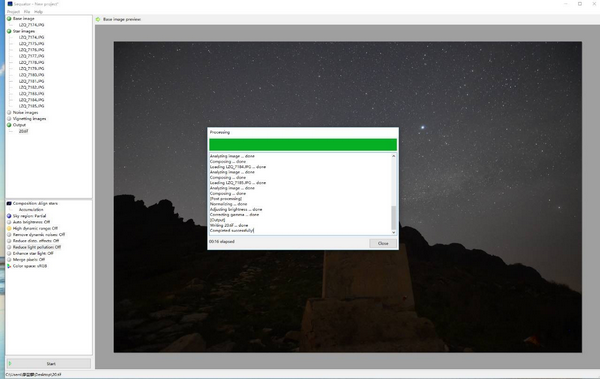The width and height of the screenshot is (600, 379).
Task: Close the Processing dialog with Close button
Action: pyautogui.click(x=383, y=243)
